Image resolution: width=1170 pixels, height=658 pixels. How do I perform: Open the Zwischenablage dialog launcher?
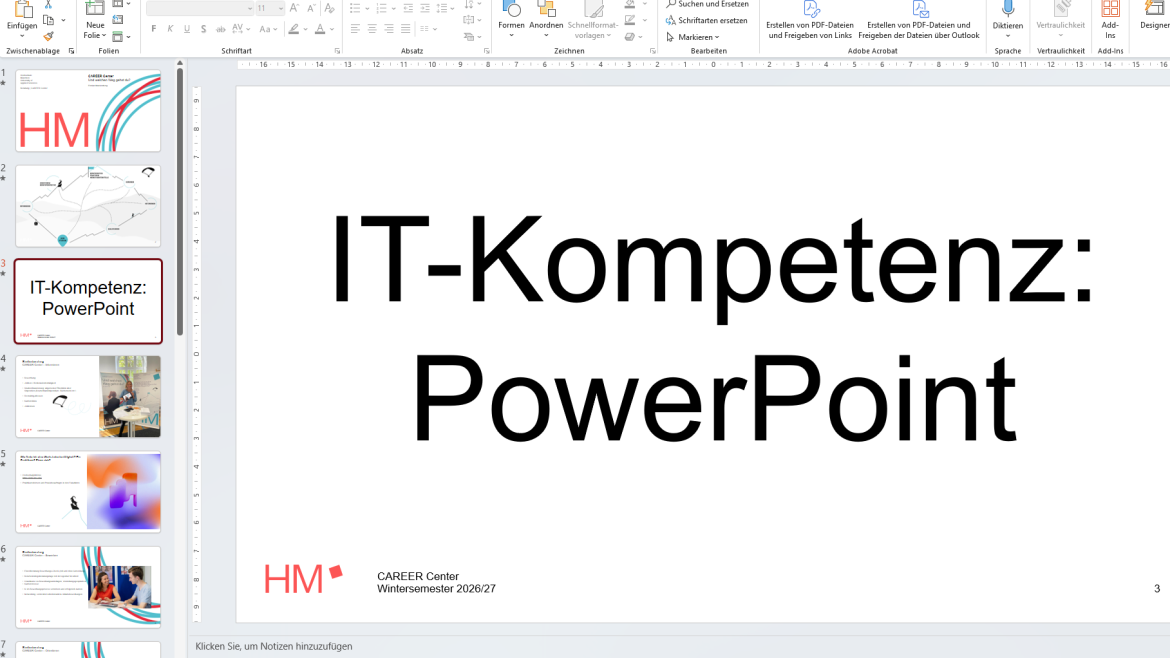(x=72, y=51)
